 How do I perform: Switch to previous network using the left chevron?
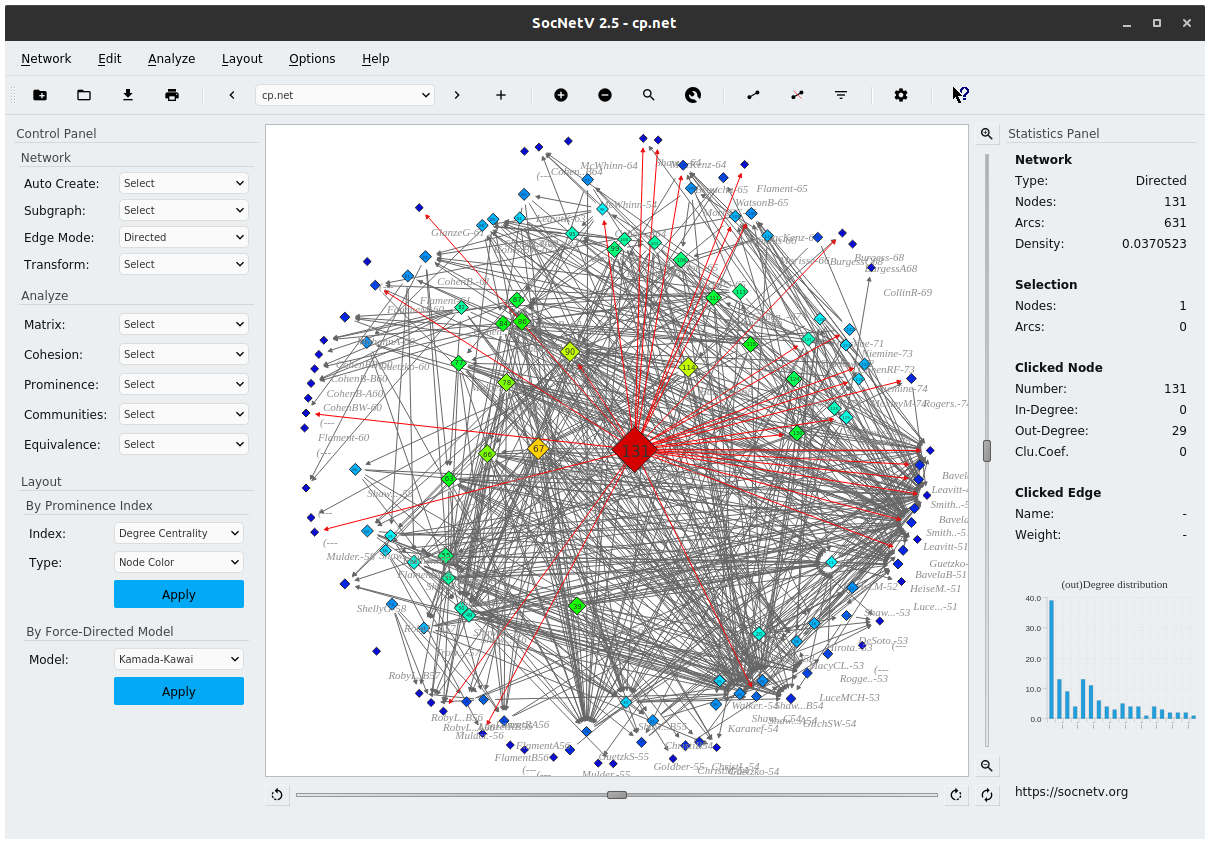pos(231,94)
